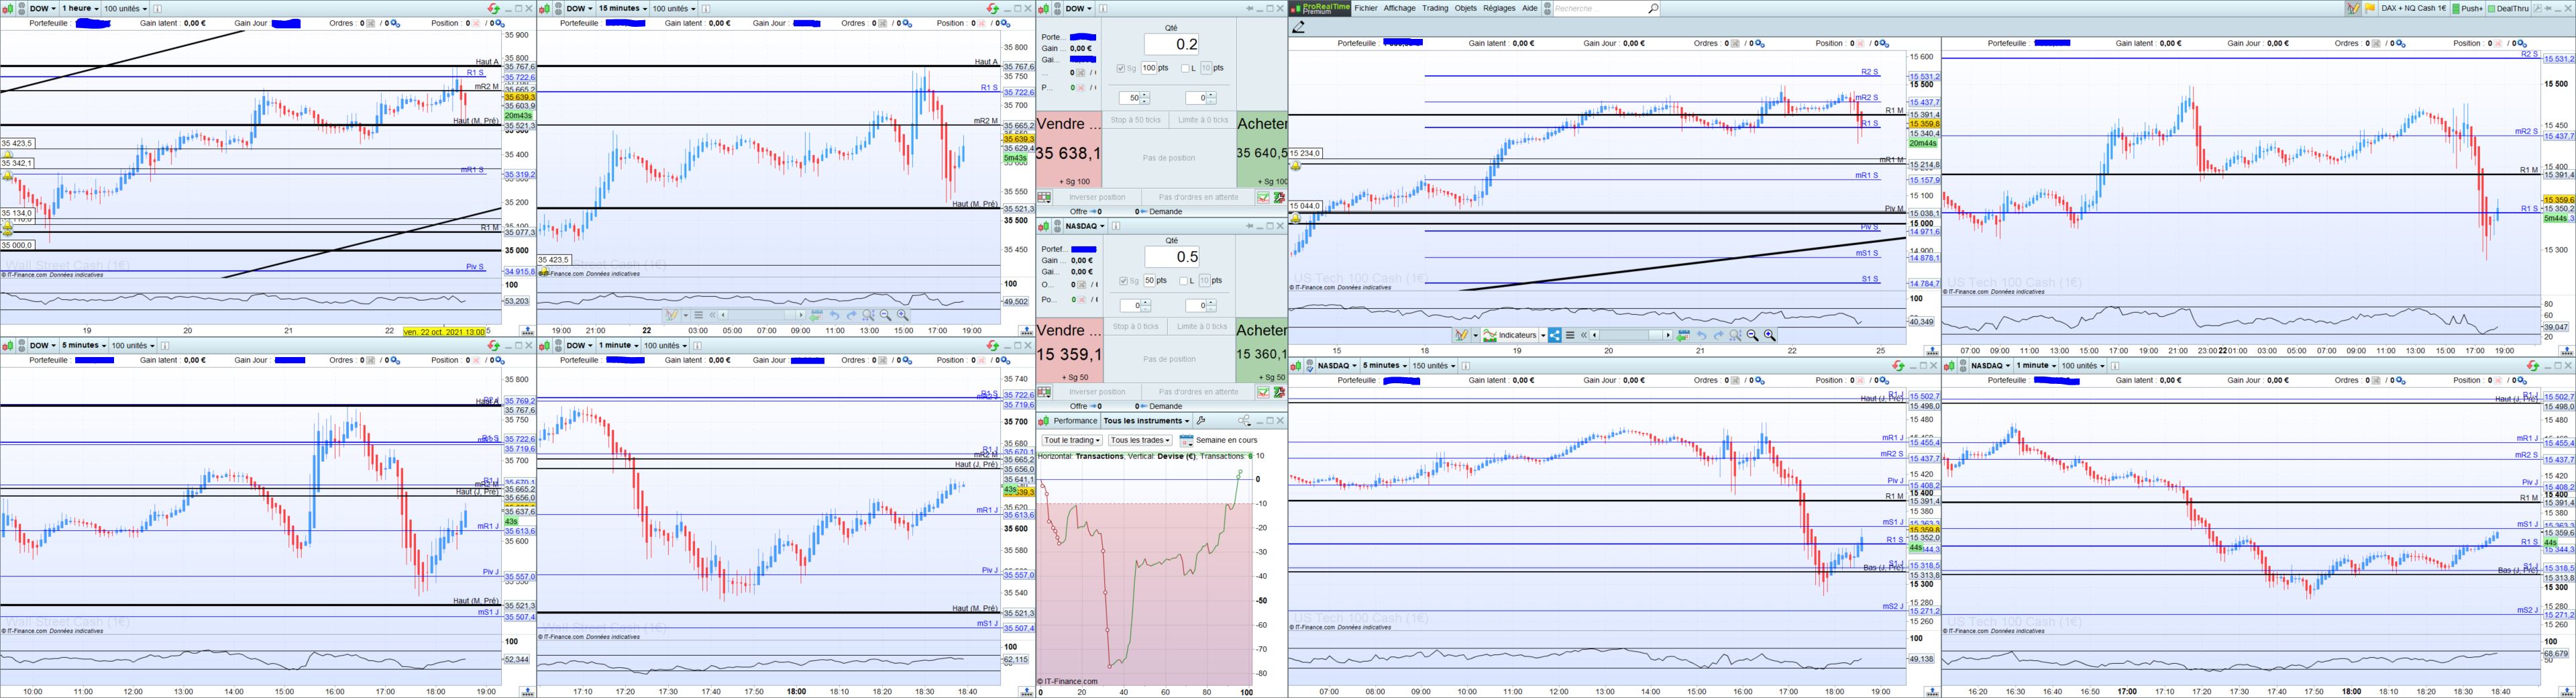This screenshot has height=698, width=2576.
Task: Click the chart icon at bottom right of DOW order panel
Action: click(x=1263, y=197)
